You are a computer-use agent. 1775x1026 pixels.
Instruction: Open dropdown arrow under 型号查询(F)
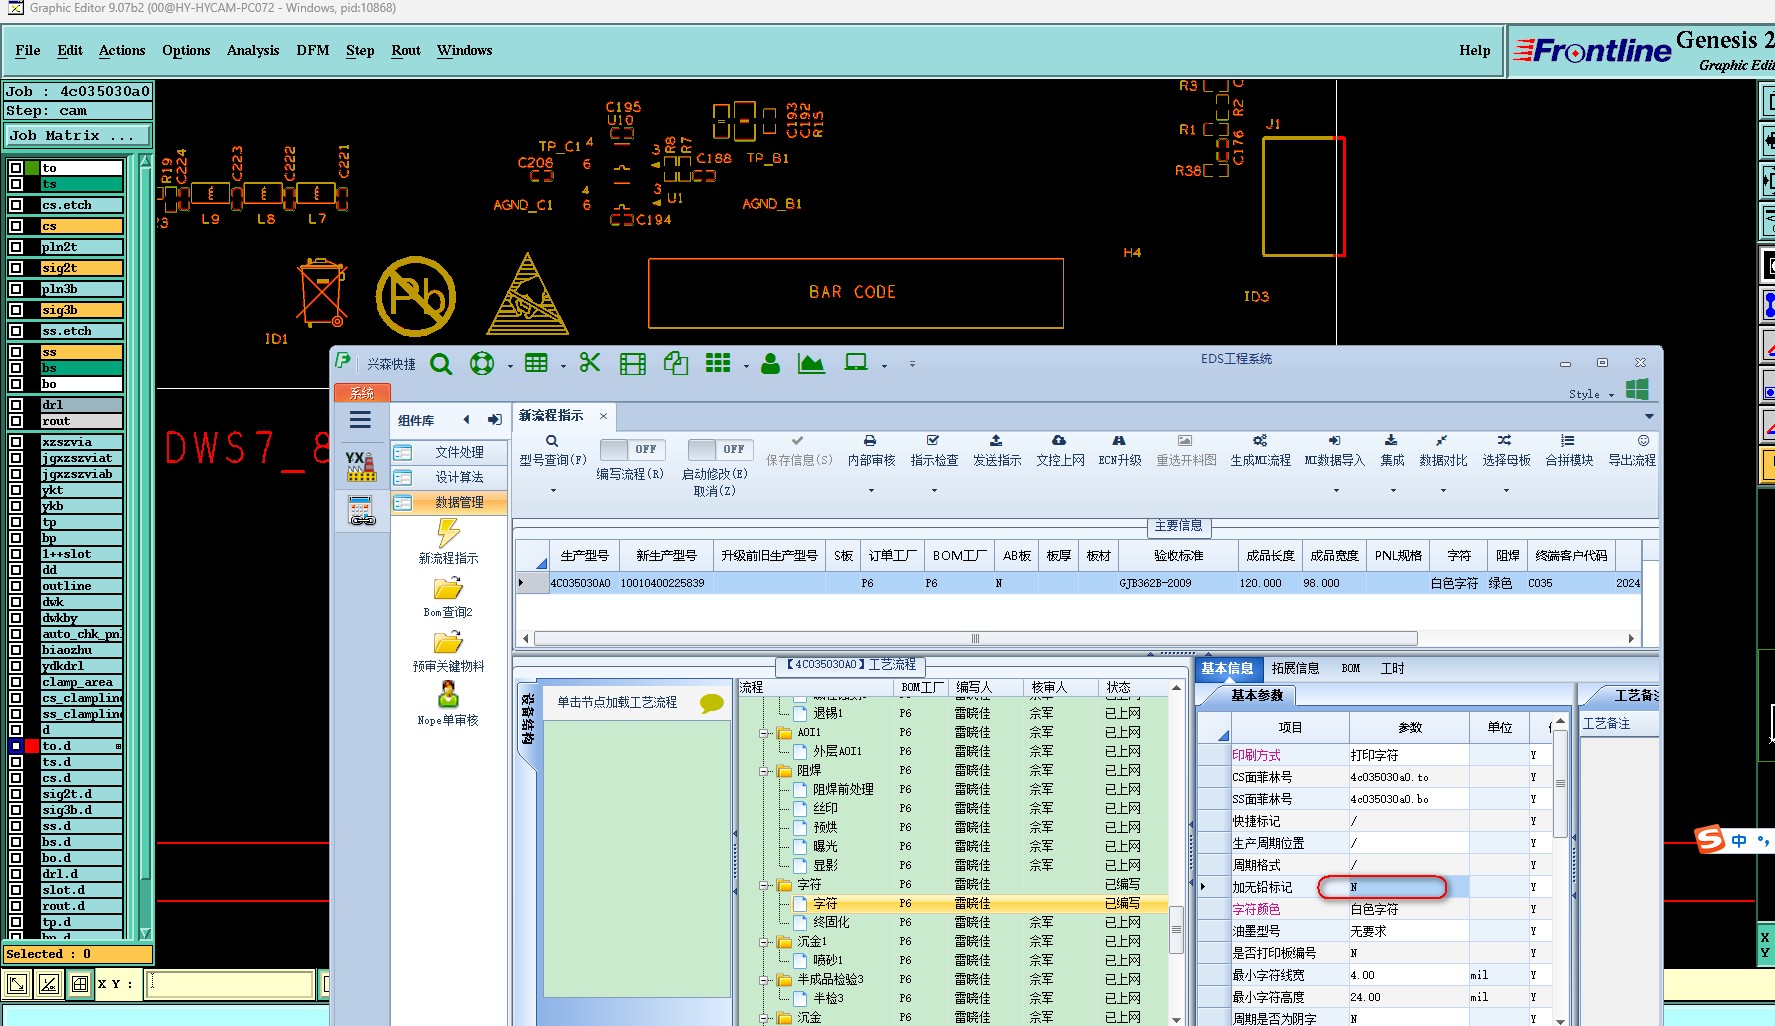(553, 491)
